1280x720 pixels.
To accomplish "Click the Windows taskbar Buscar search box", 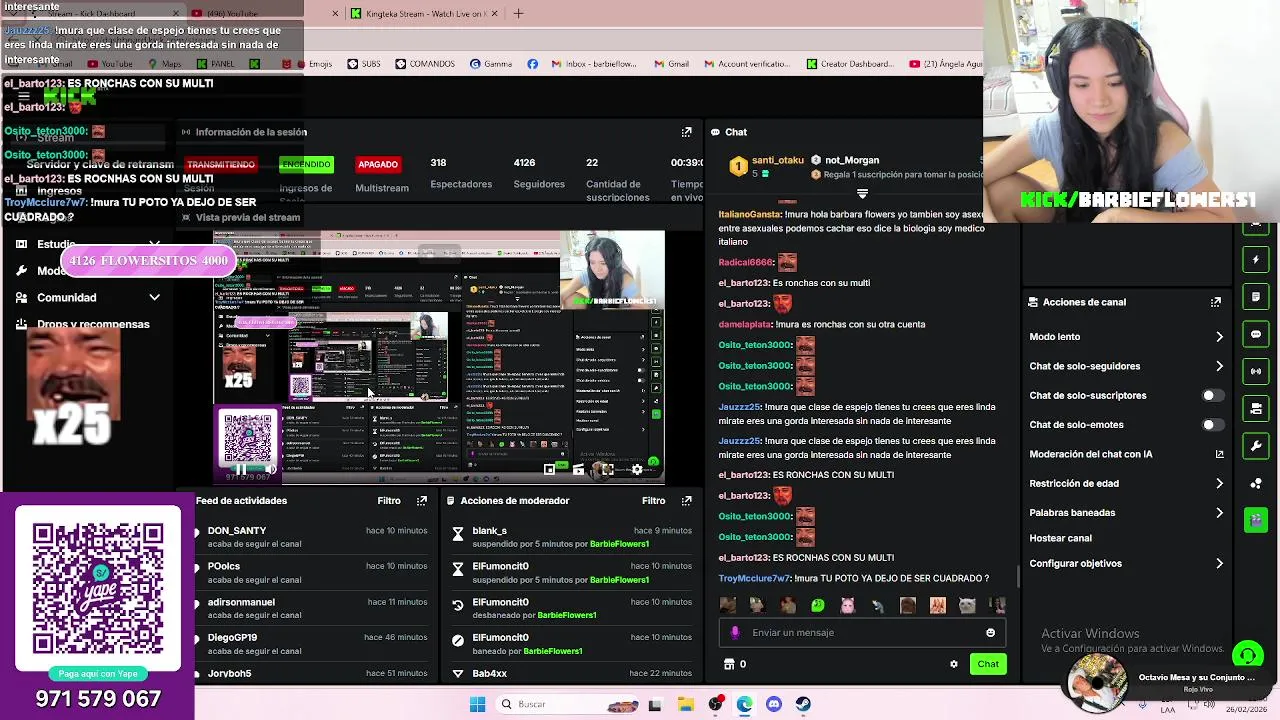I will [565, 704].
